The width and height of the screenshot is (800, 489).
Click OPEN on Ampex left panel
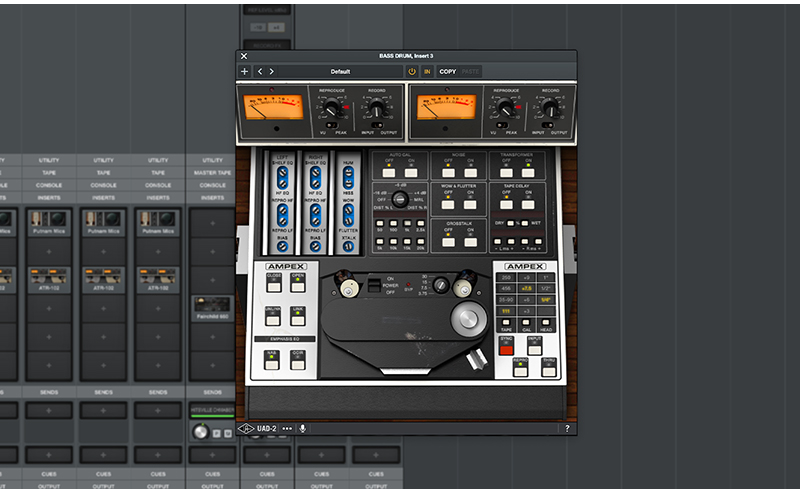coord(298,285)
